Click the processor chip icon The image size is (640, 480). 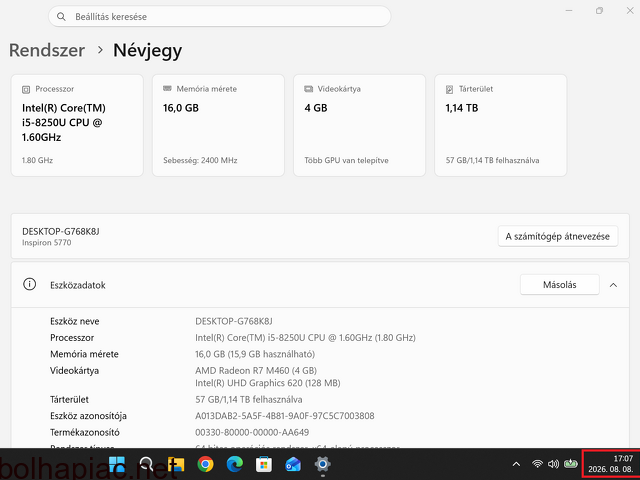(x=26, y=89)
